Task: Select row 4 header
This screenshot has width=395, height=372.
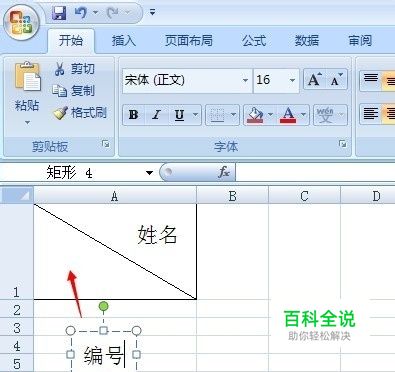Action: (16, 345)
